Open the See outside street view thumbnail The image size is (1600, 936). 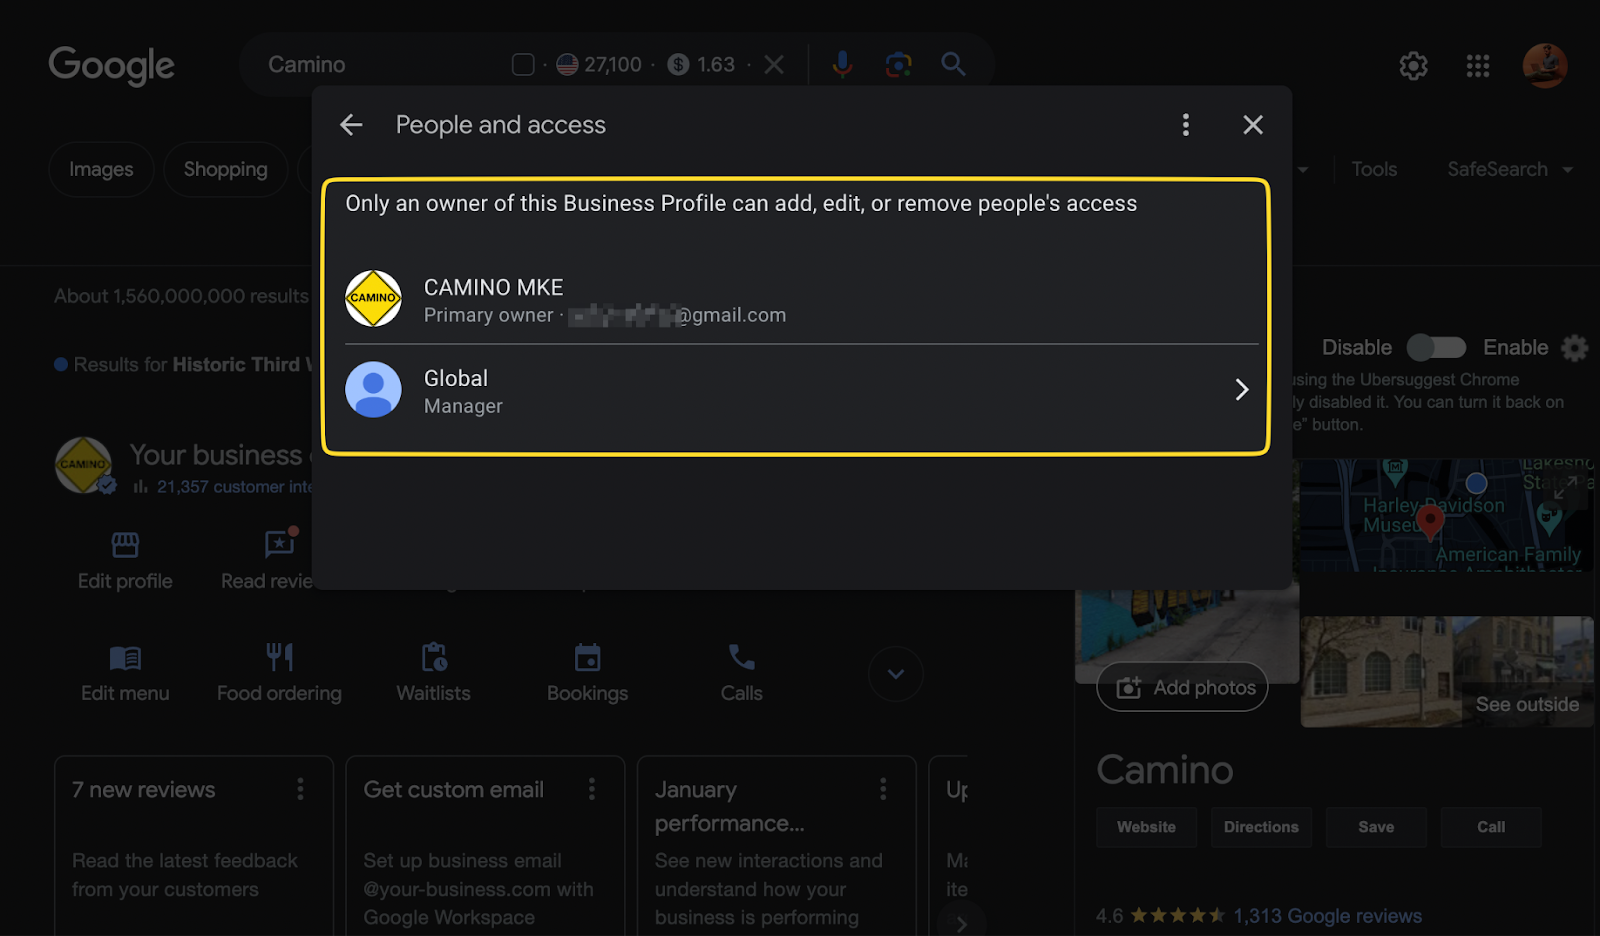1447,672
